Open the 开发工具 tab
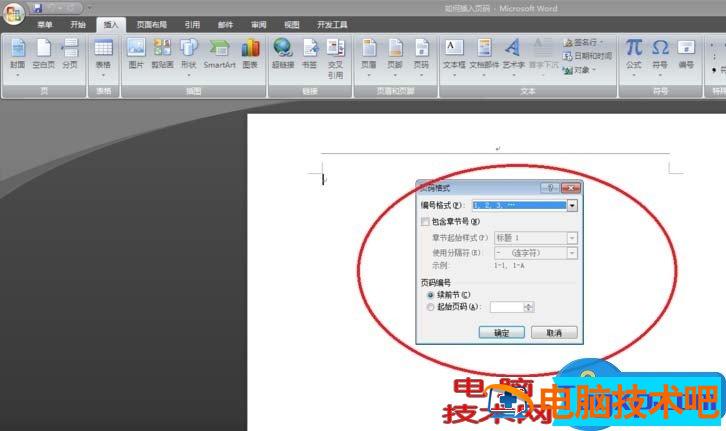This screenshot has height=431, width=726. [332, 25]
